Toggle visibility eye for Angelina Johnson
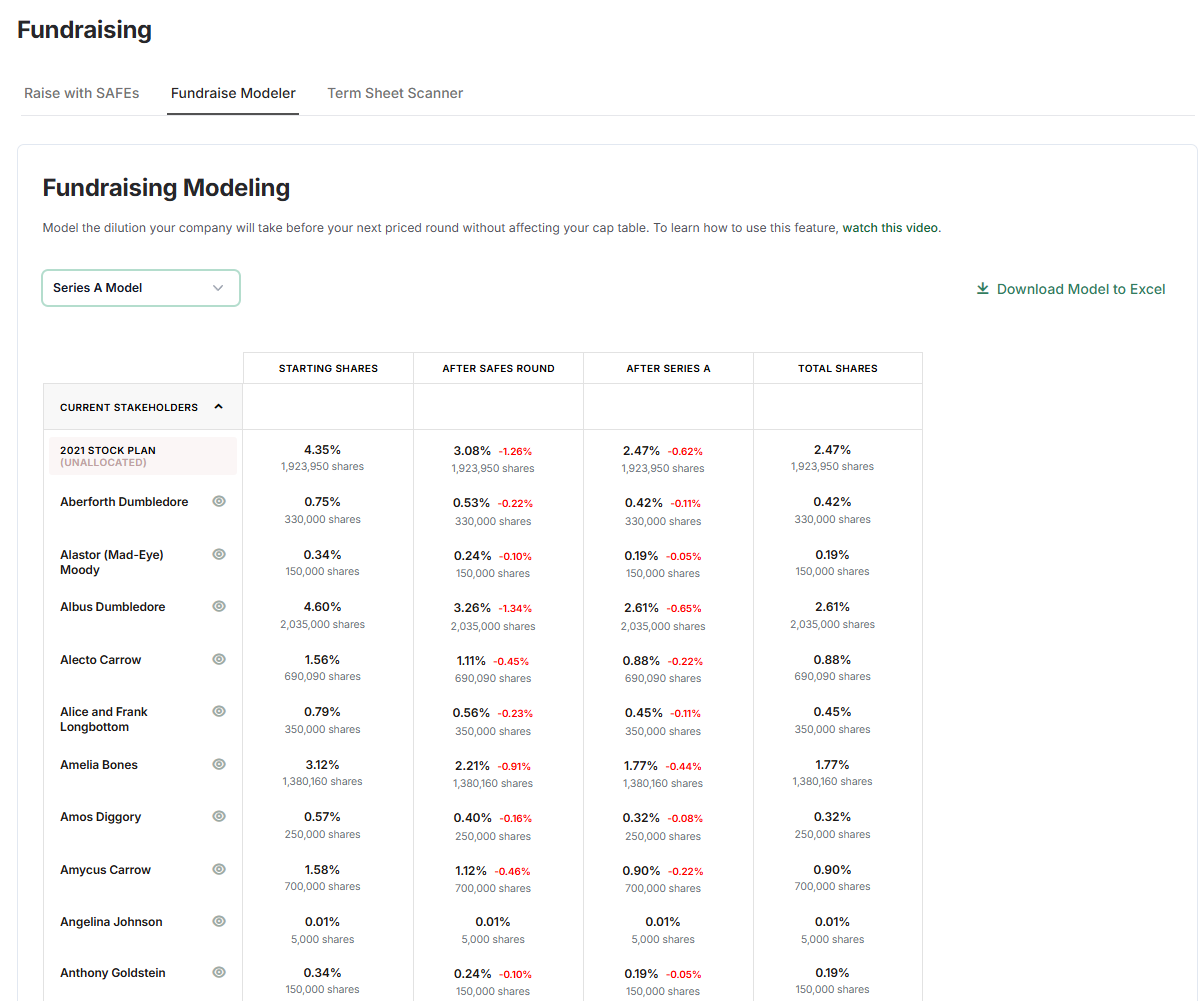 (219, 921)
